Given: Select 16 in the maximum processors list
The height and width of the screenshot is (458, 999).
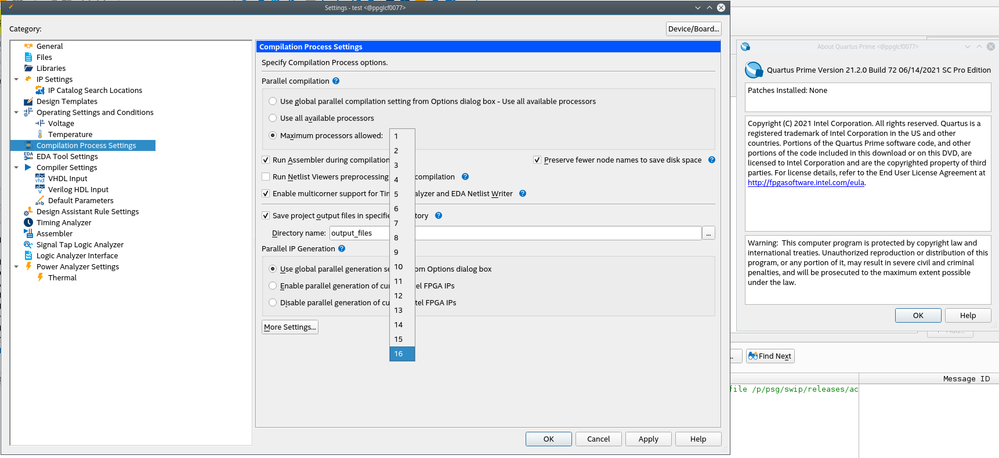Looking at the screenshot, I should pos(399,353).
